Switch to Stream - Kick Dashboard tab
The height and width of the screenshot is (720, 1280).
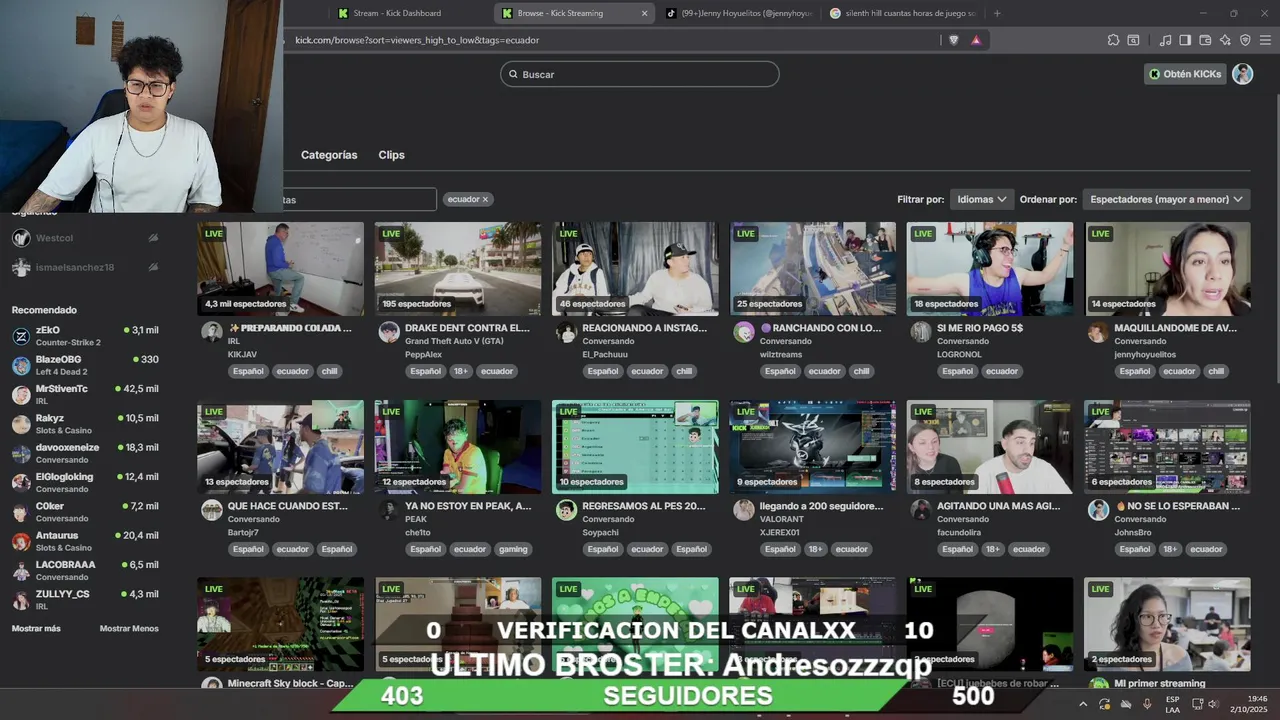pyautogui.click(x=396, y=13)
